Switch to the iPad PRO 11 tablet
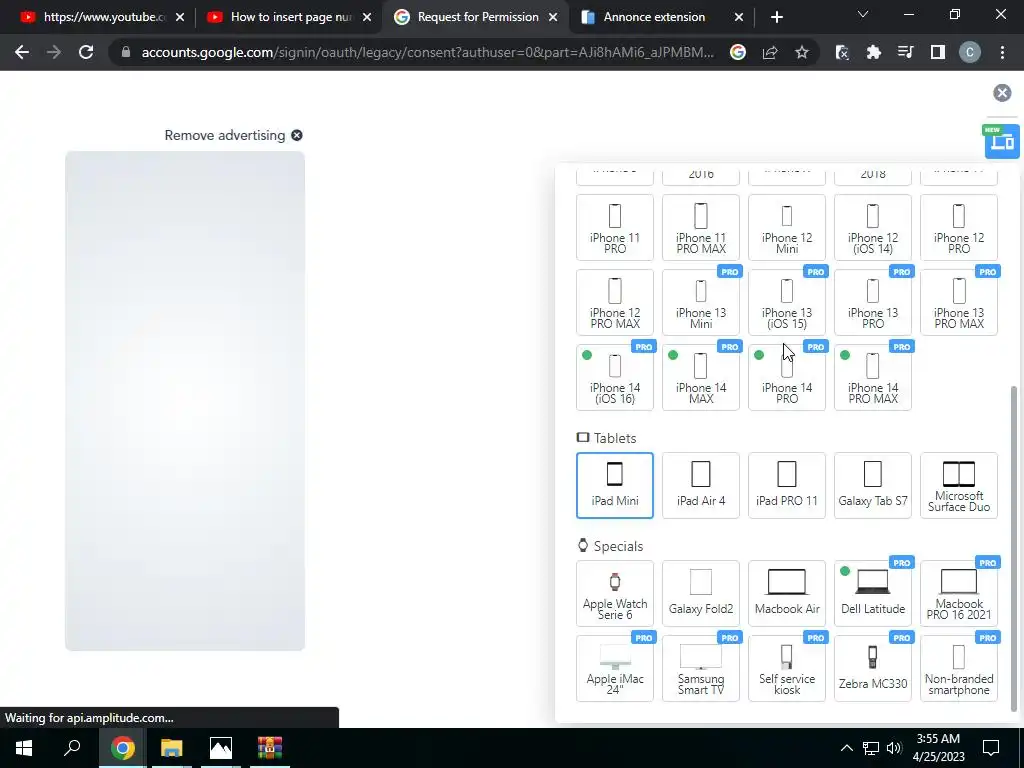 [787, 485]
